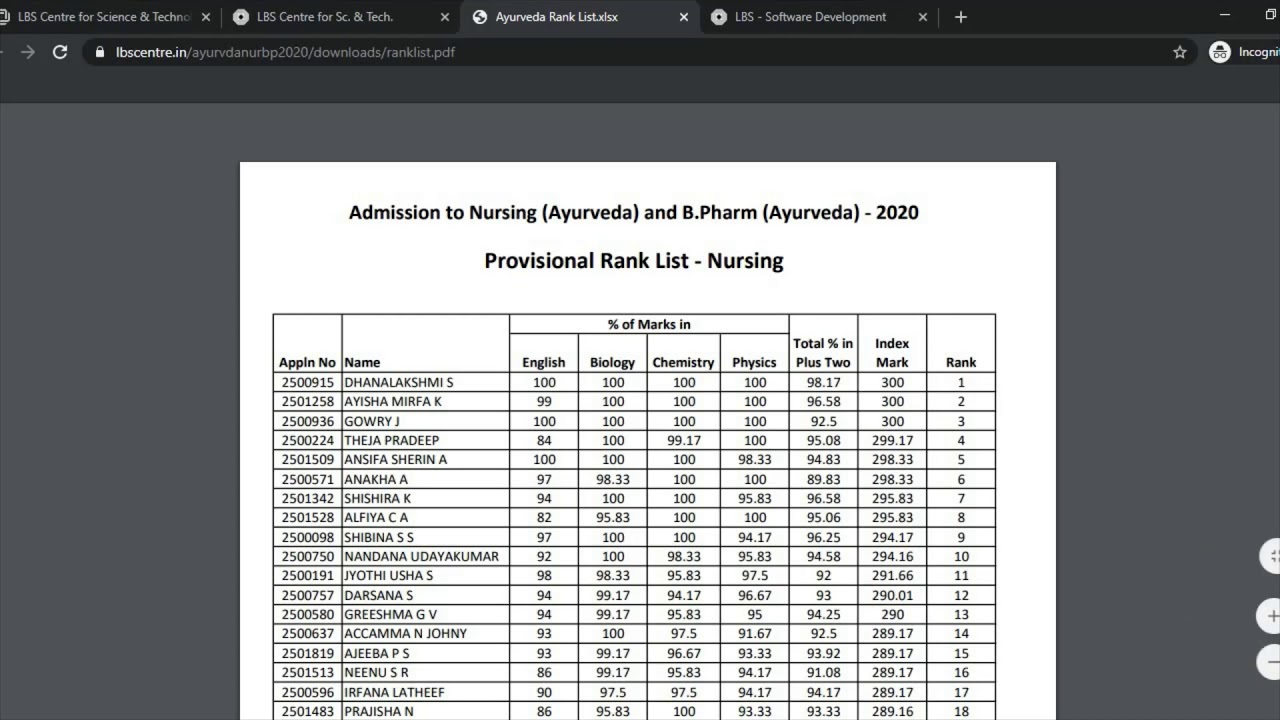The image size is (1280, 720).
Task: Click the Index Mark column header
Action: click(x=892, y=352)
